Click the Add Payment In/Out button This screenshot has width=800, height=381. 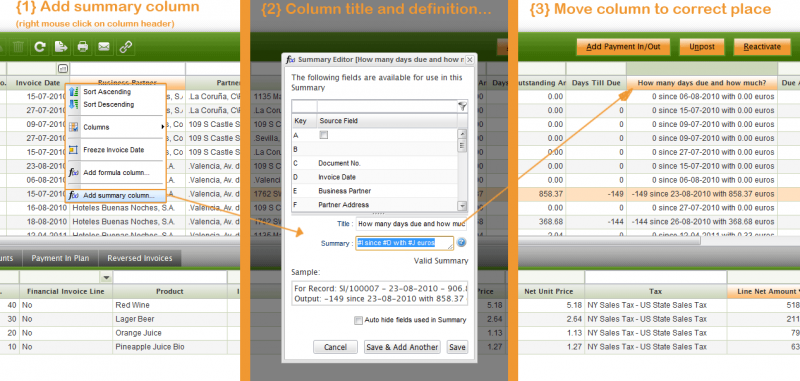pyautogui.click(x=623, y=46)
